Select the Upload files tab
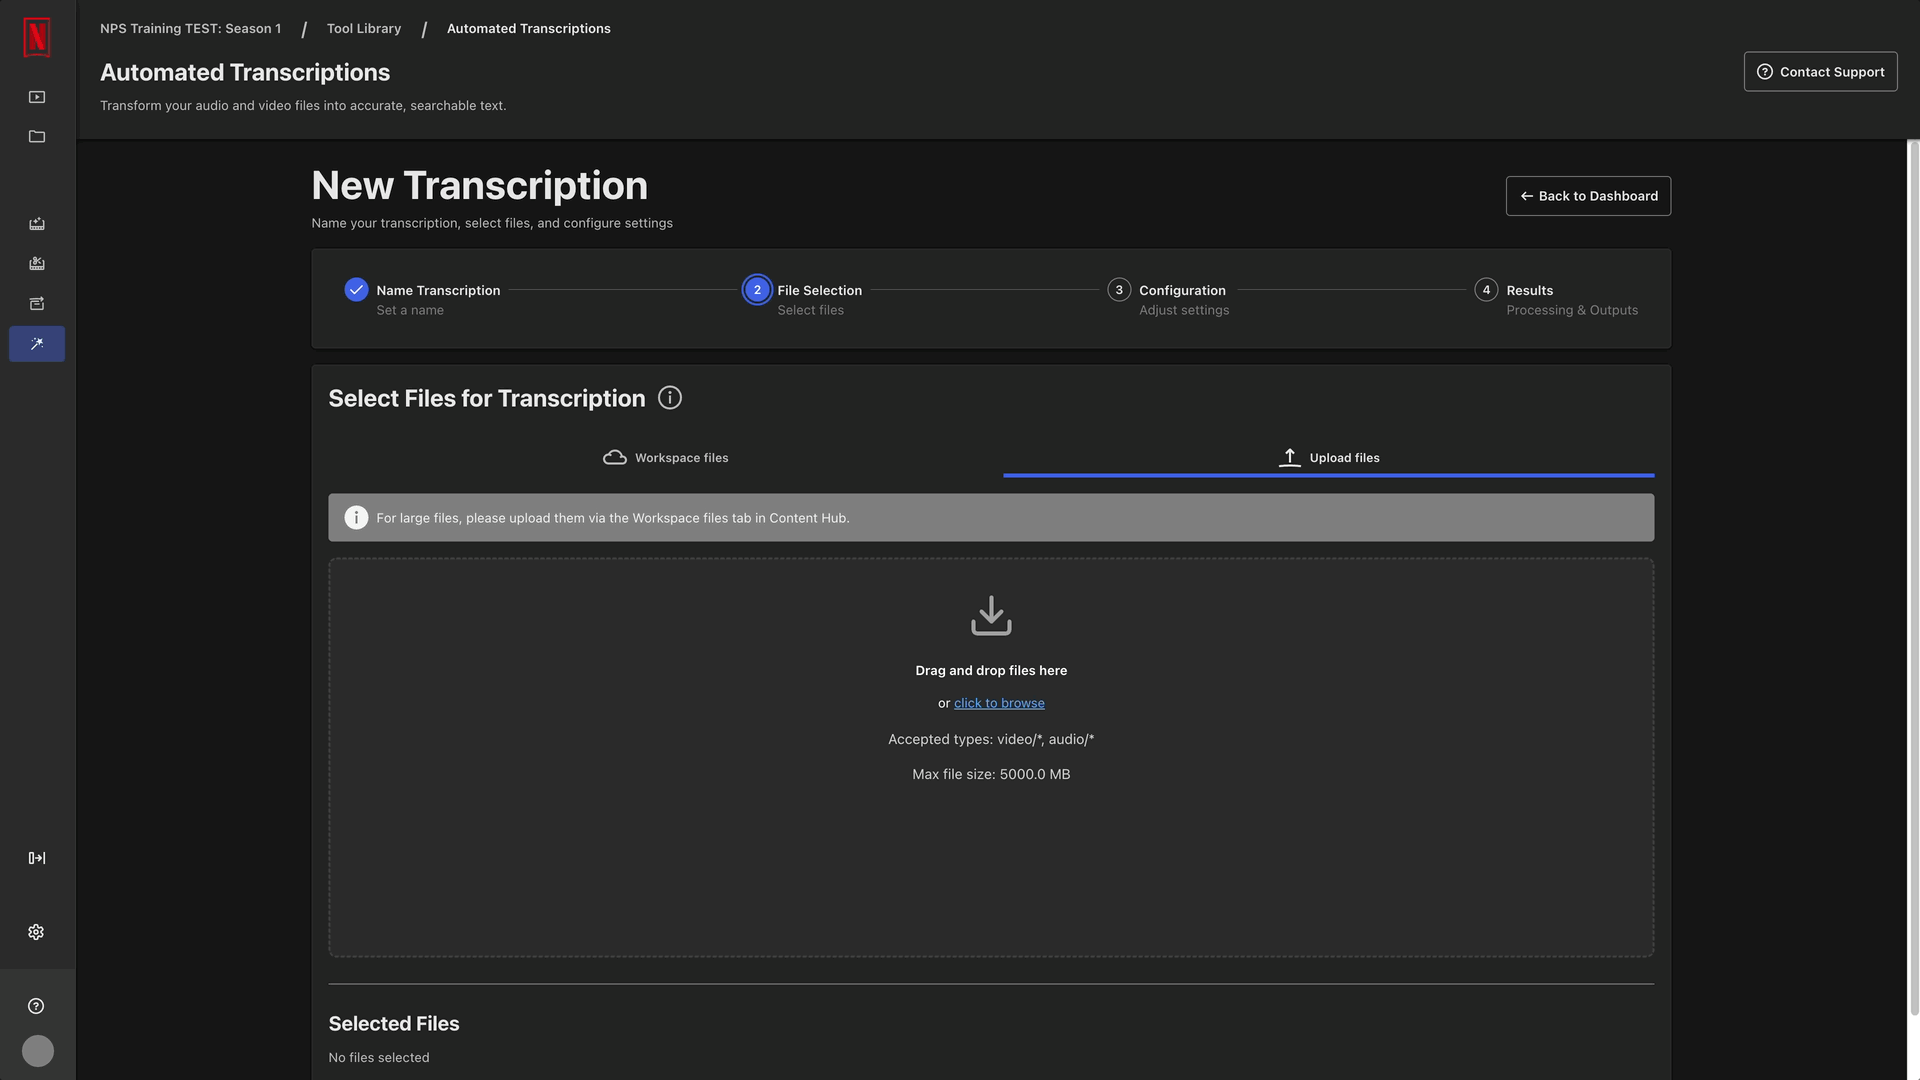The image size is (1920, 1080). click(1328, 458)
